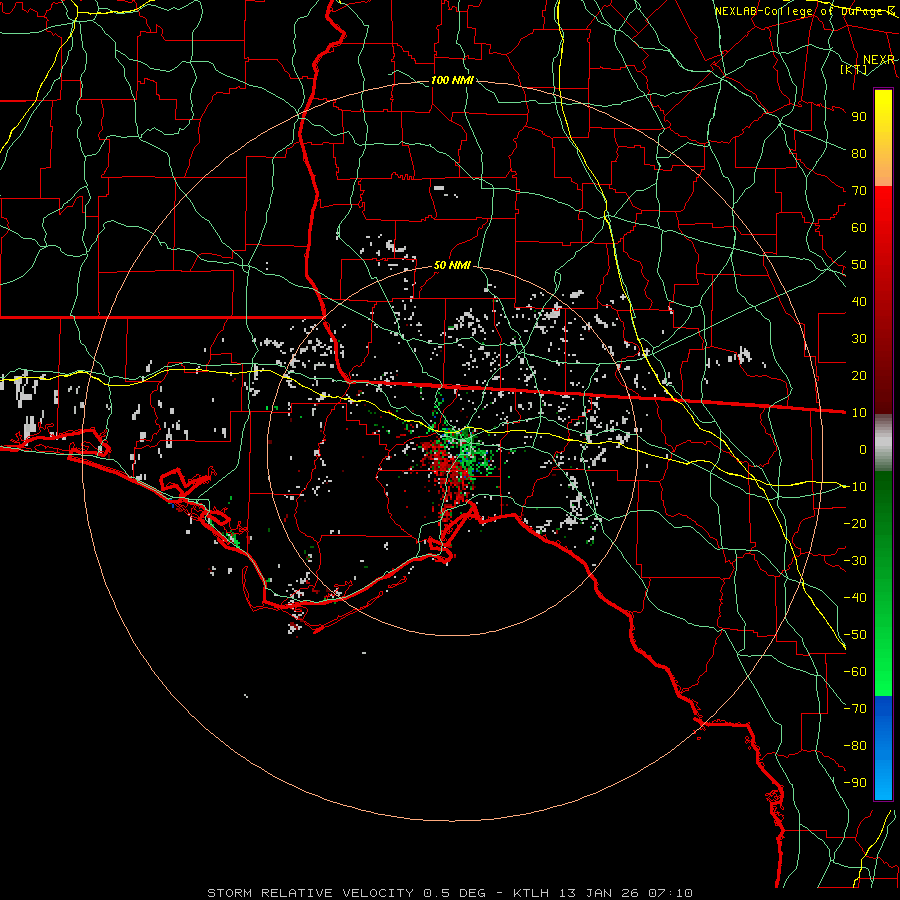This screenshot has width=900, height=900.
Task: Select the positive 10 knot scale label
Action: tap(859, 413)
